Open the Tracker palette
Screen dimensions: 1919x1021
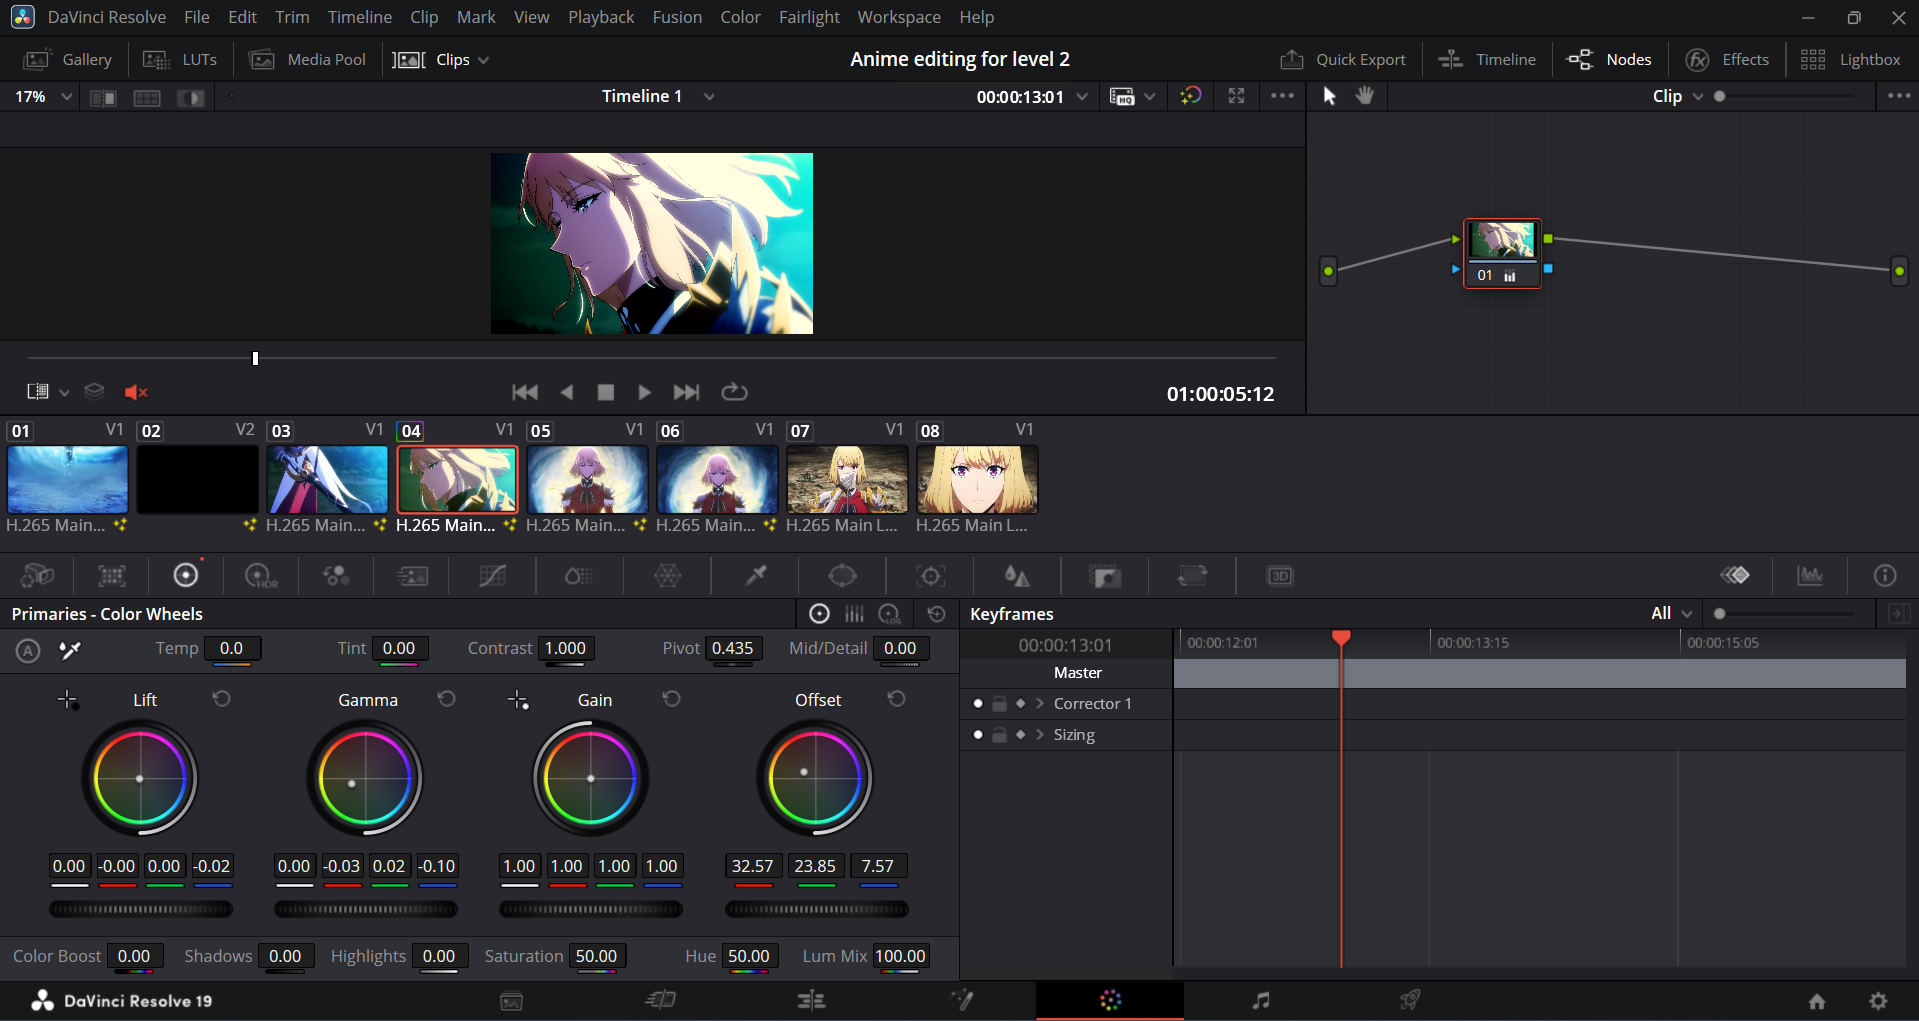(x=931, y=576)
